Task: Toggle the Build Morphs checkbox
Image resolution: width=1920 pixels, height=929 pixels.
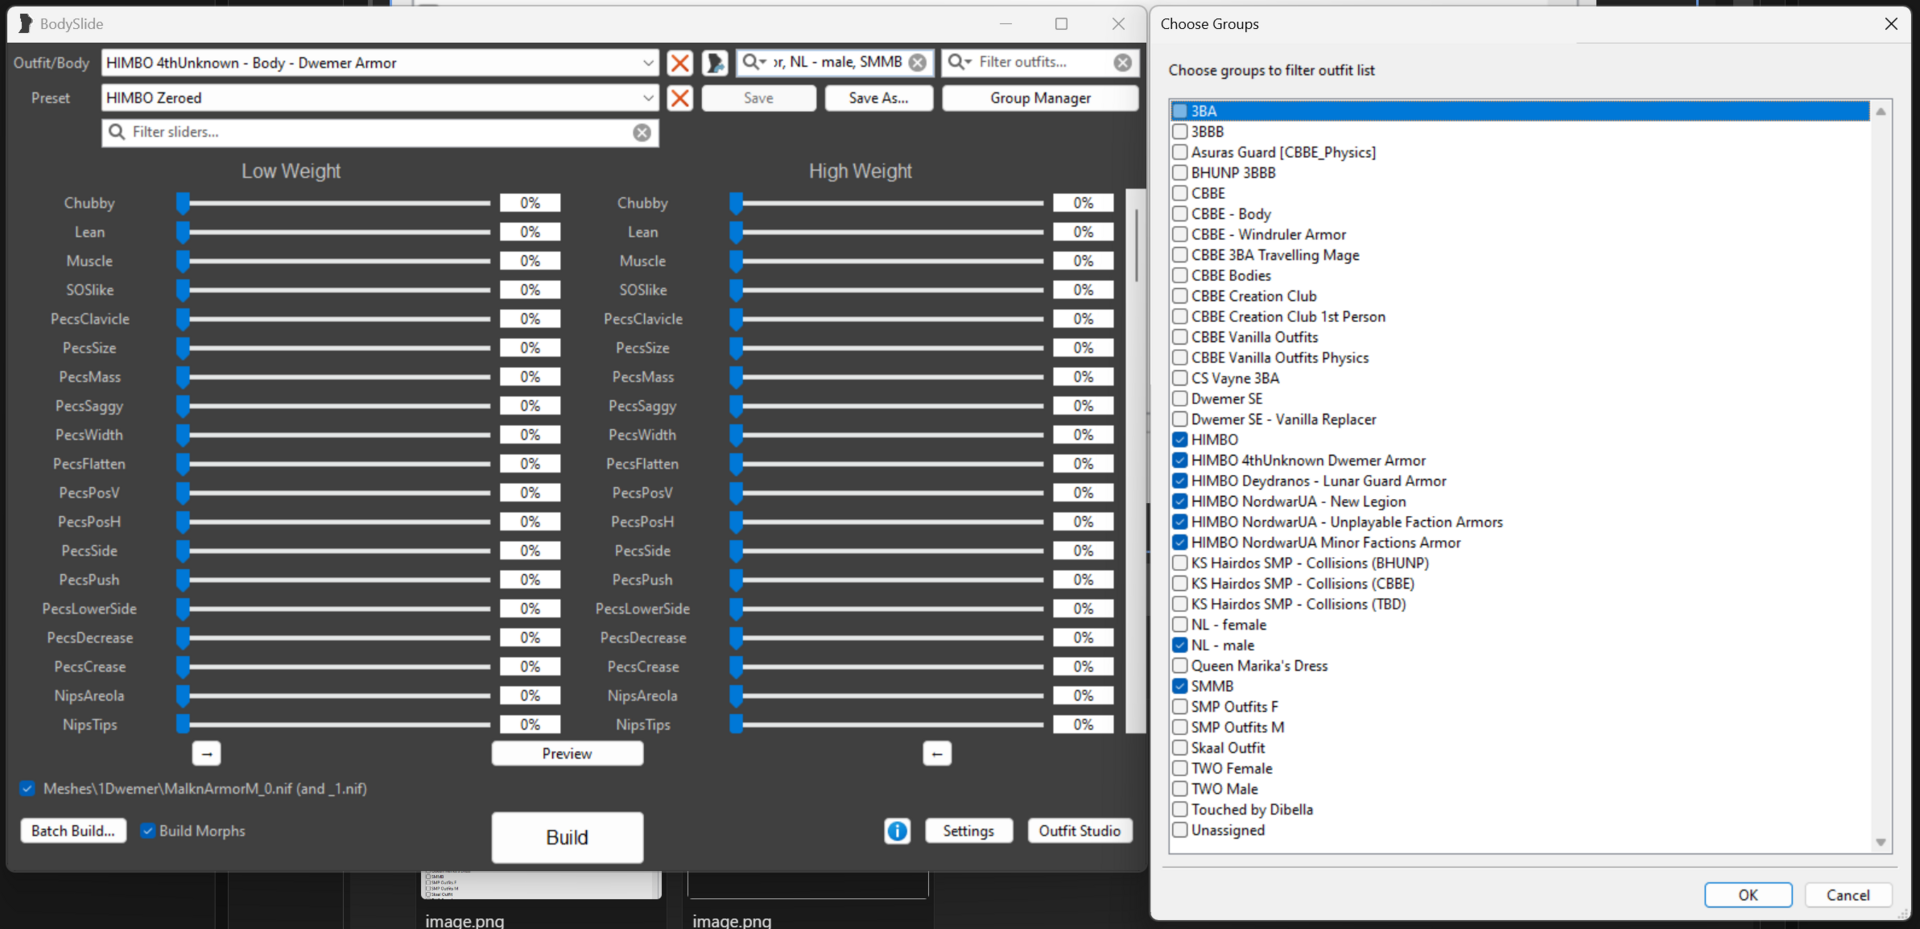Action: [148, 831]
